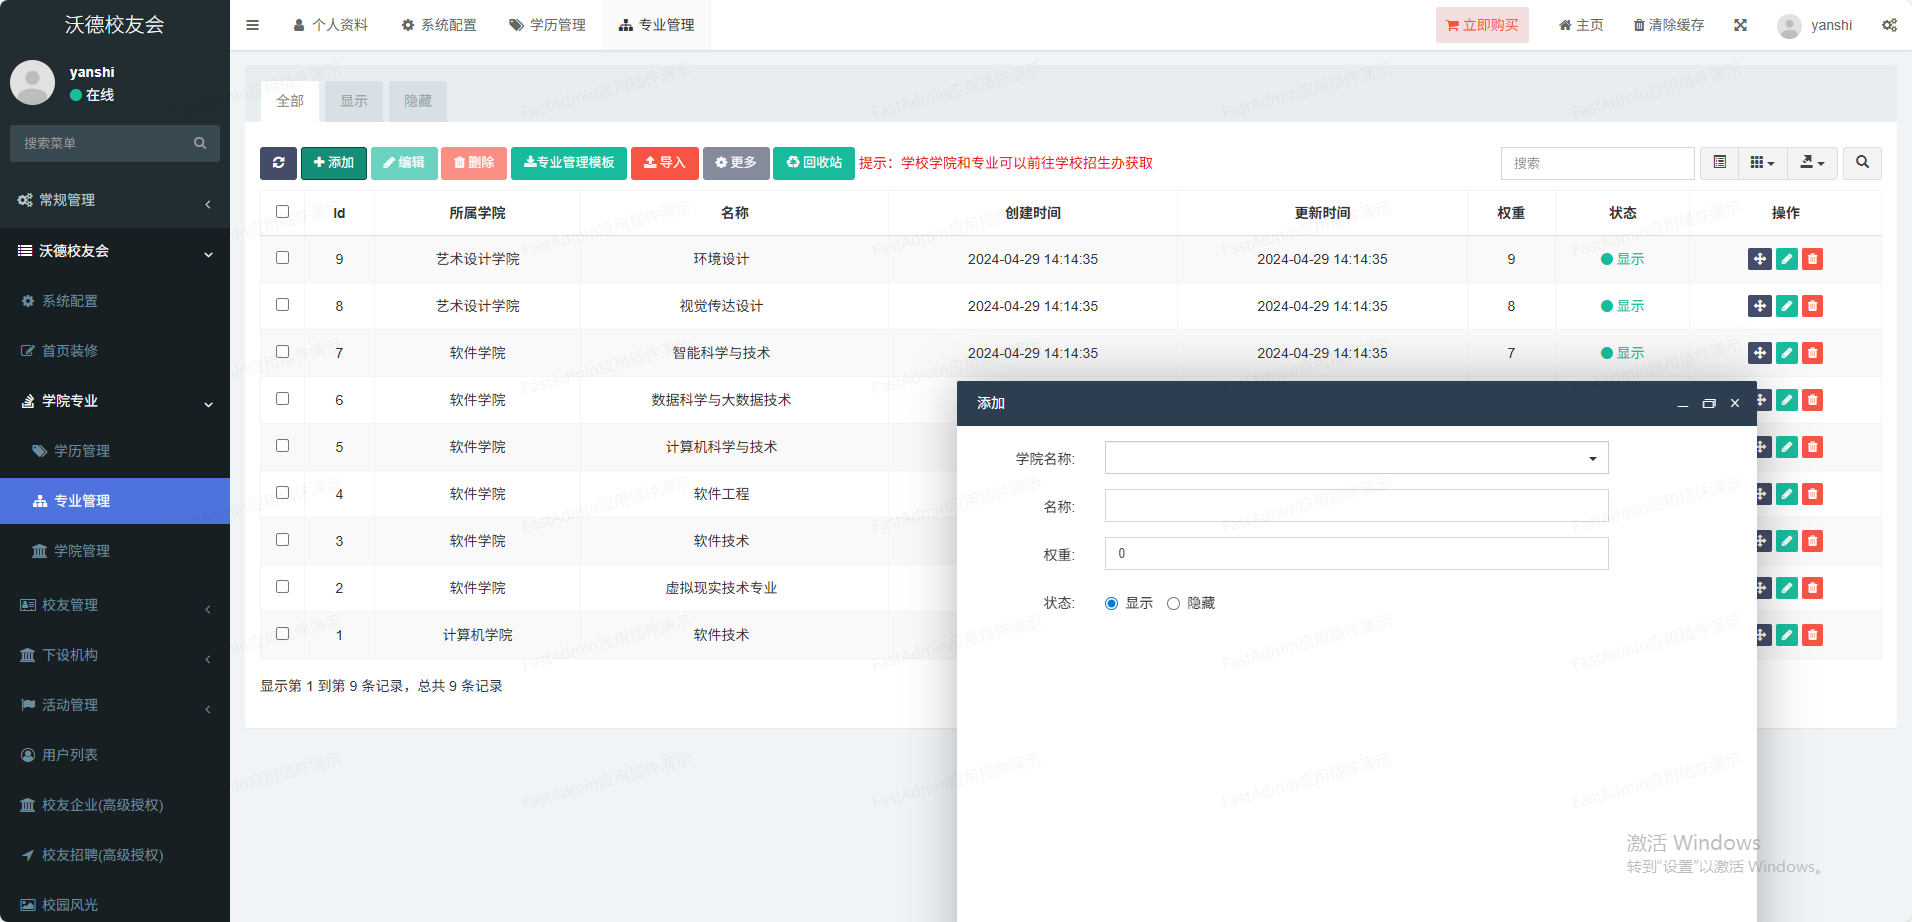
Task: Toggle the table view list icon
Action: tap(1719, 163)
